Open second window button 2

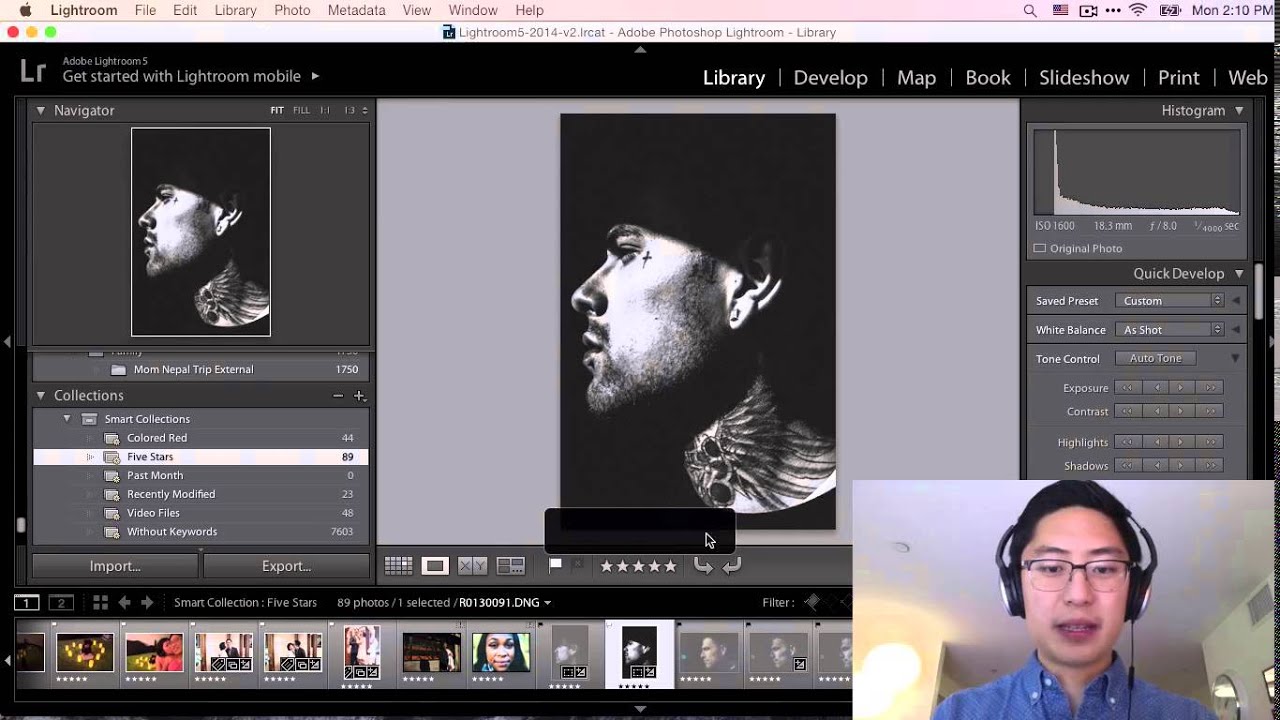pos(61,602)
